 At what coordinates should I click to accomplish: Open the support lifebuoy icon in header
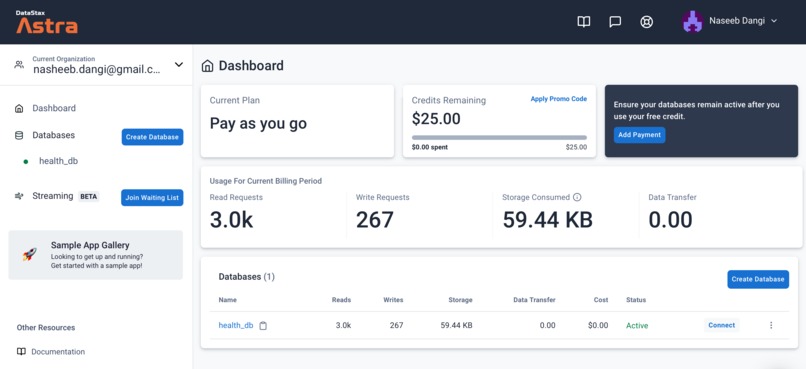click(646, 22)
